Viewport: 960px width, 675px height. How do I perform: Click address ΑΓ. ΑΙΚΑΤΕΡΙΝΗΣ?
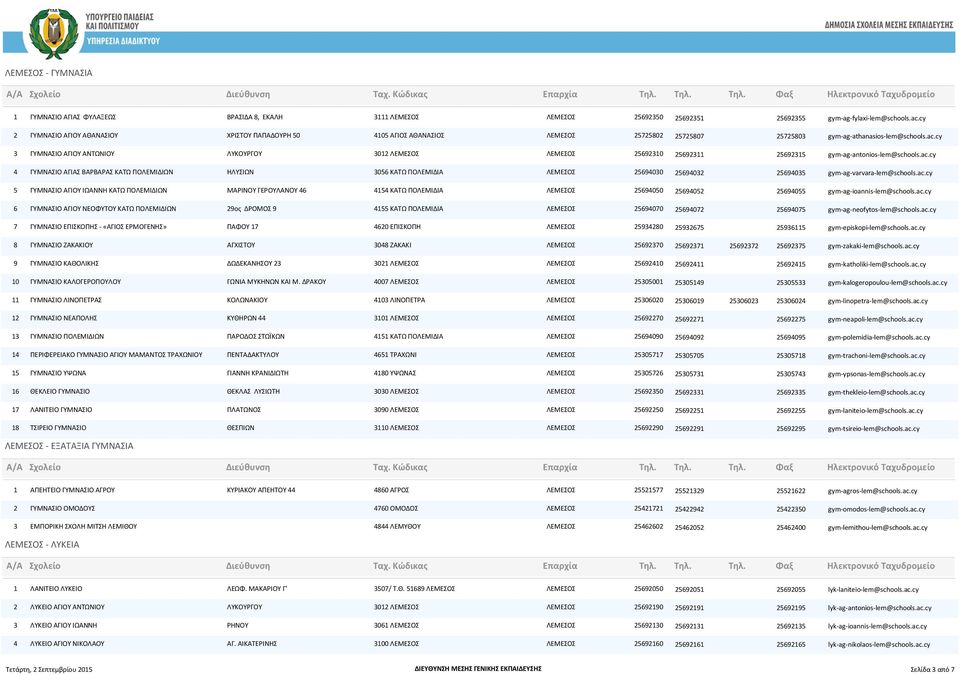point(252,644)
